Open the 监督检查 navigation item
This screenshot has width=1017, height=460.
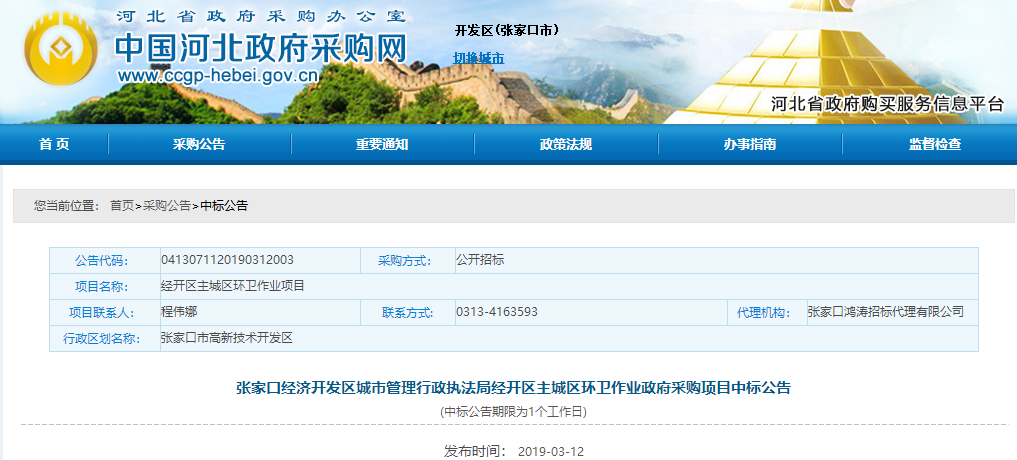click(x=935, y=144)
